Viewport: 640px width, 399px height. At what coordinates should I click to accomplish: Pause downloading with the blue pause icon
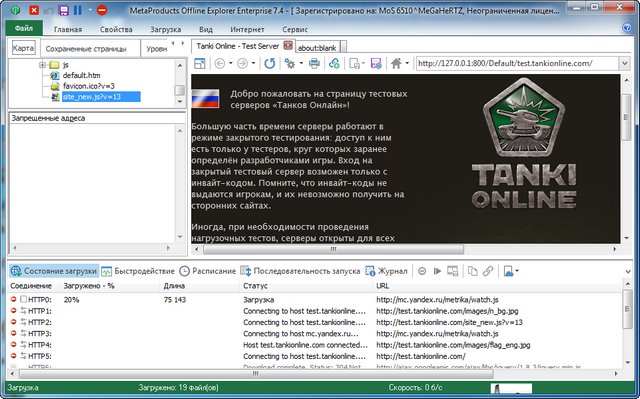[78, 10]
